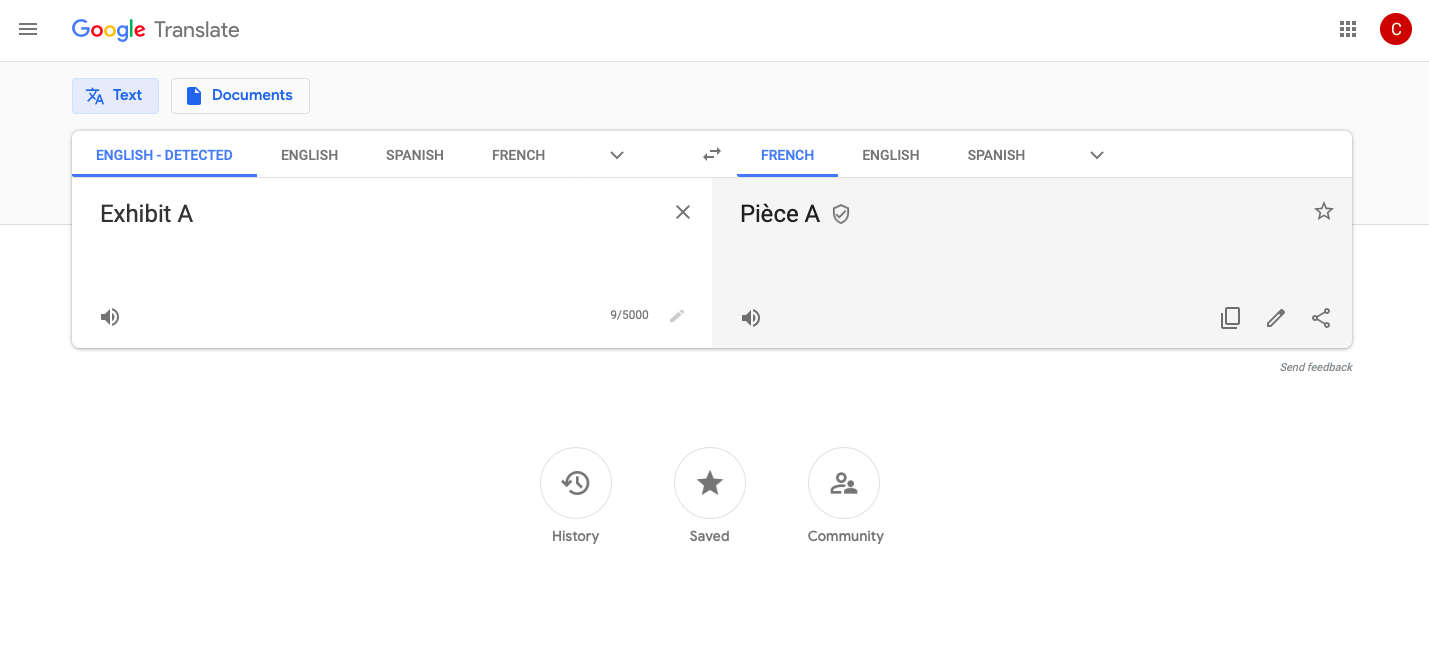Expand the source language list

(x=617, y=155)
